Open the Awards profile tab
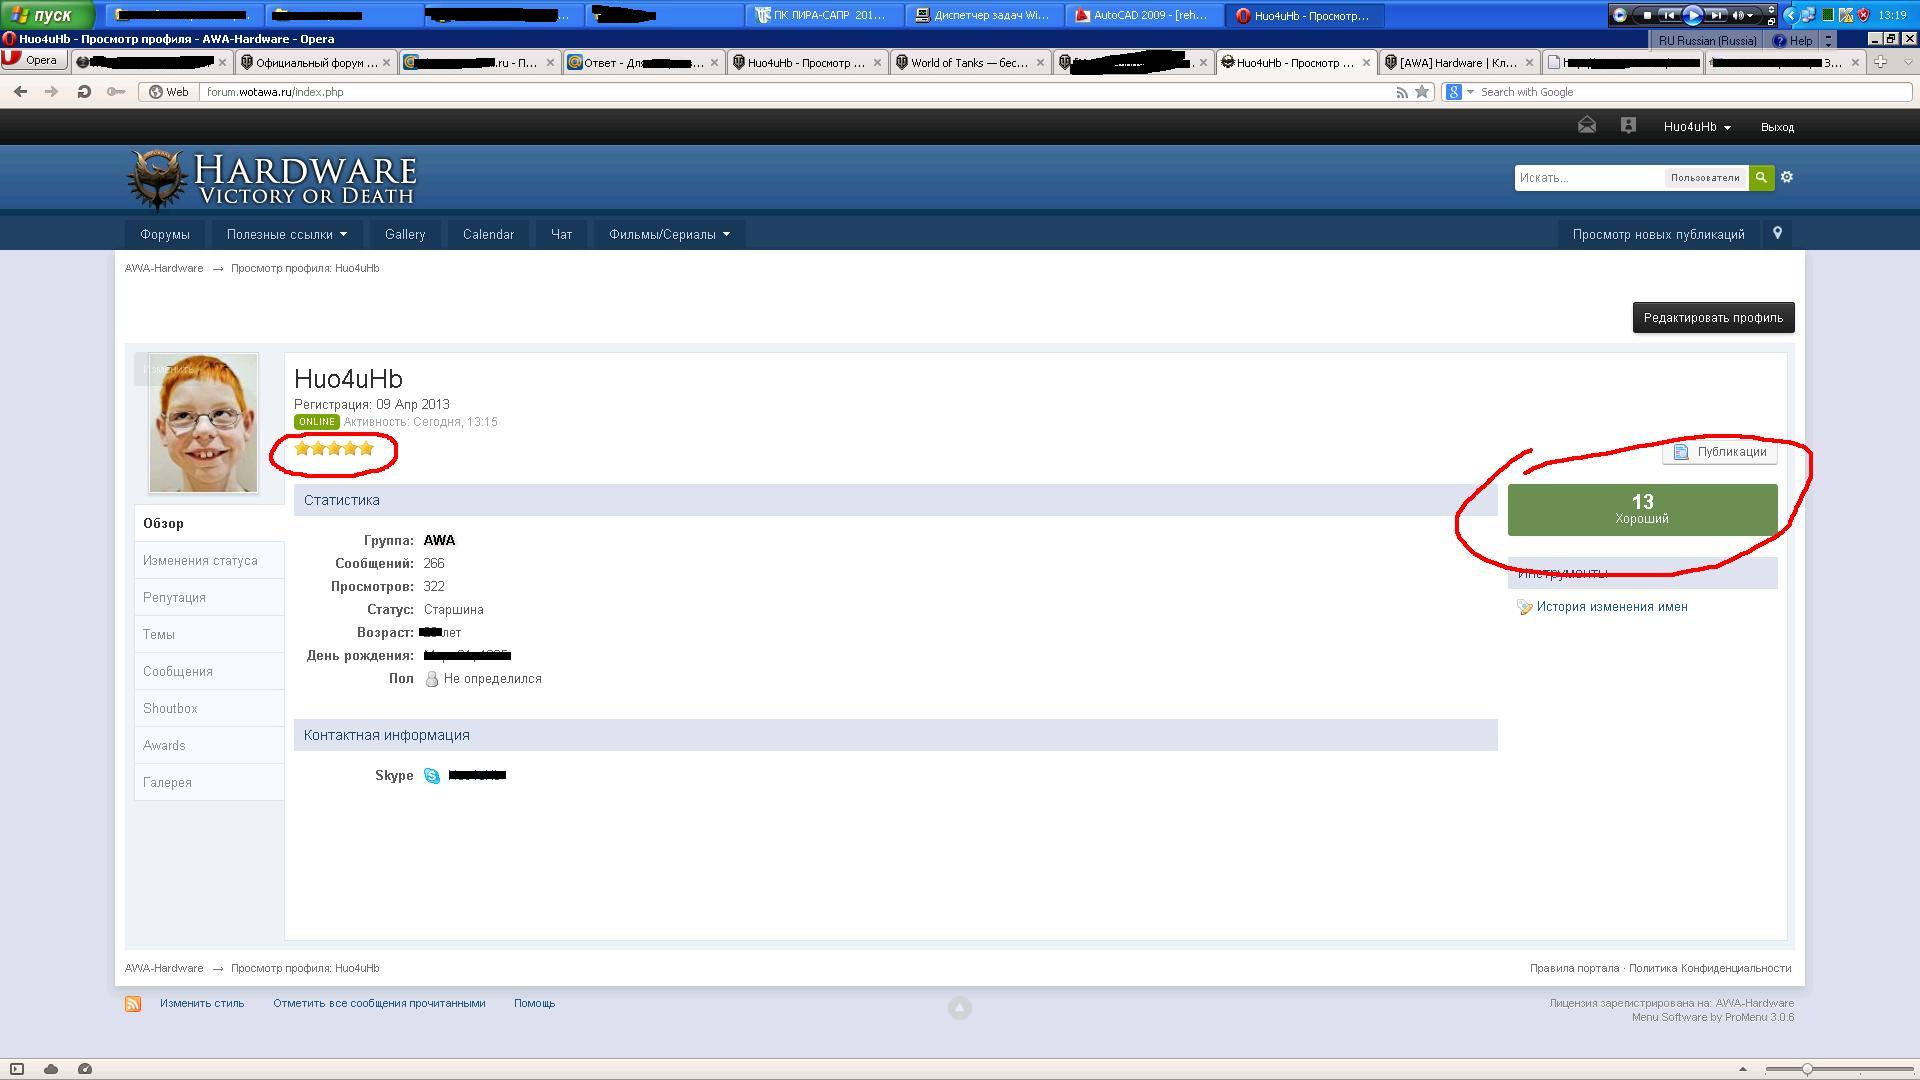This screenshot has width=1920, height=1080. (164, 746)
